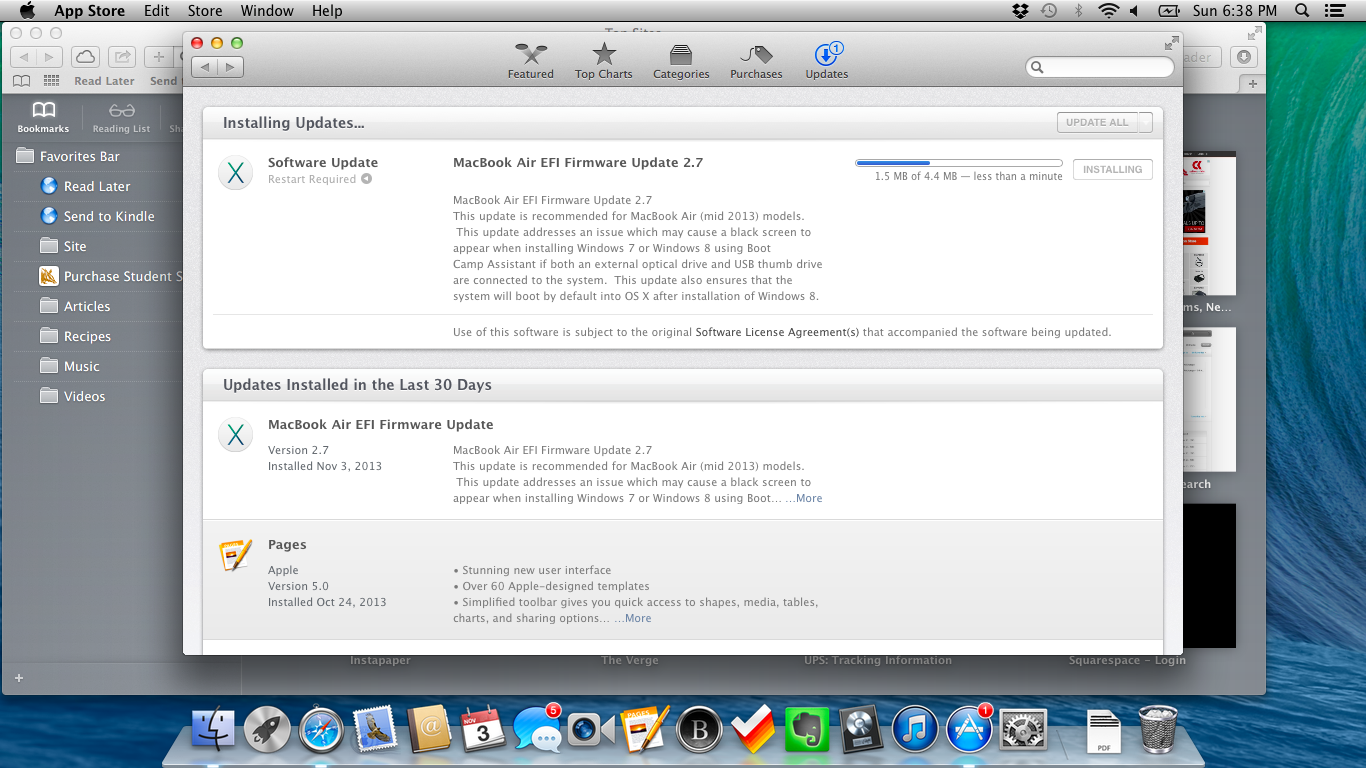
Task: Open Evernote from the Dock
Action: pos(808,729)
